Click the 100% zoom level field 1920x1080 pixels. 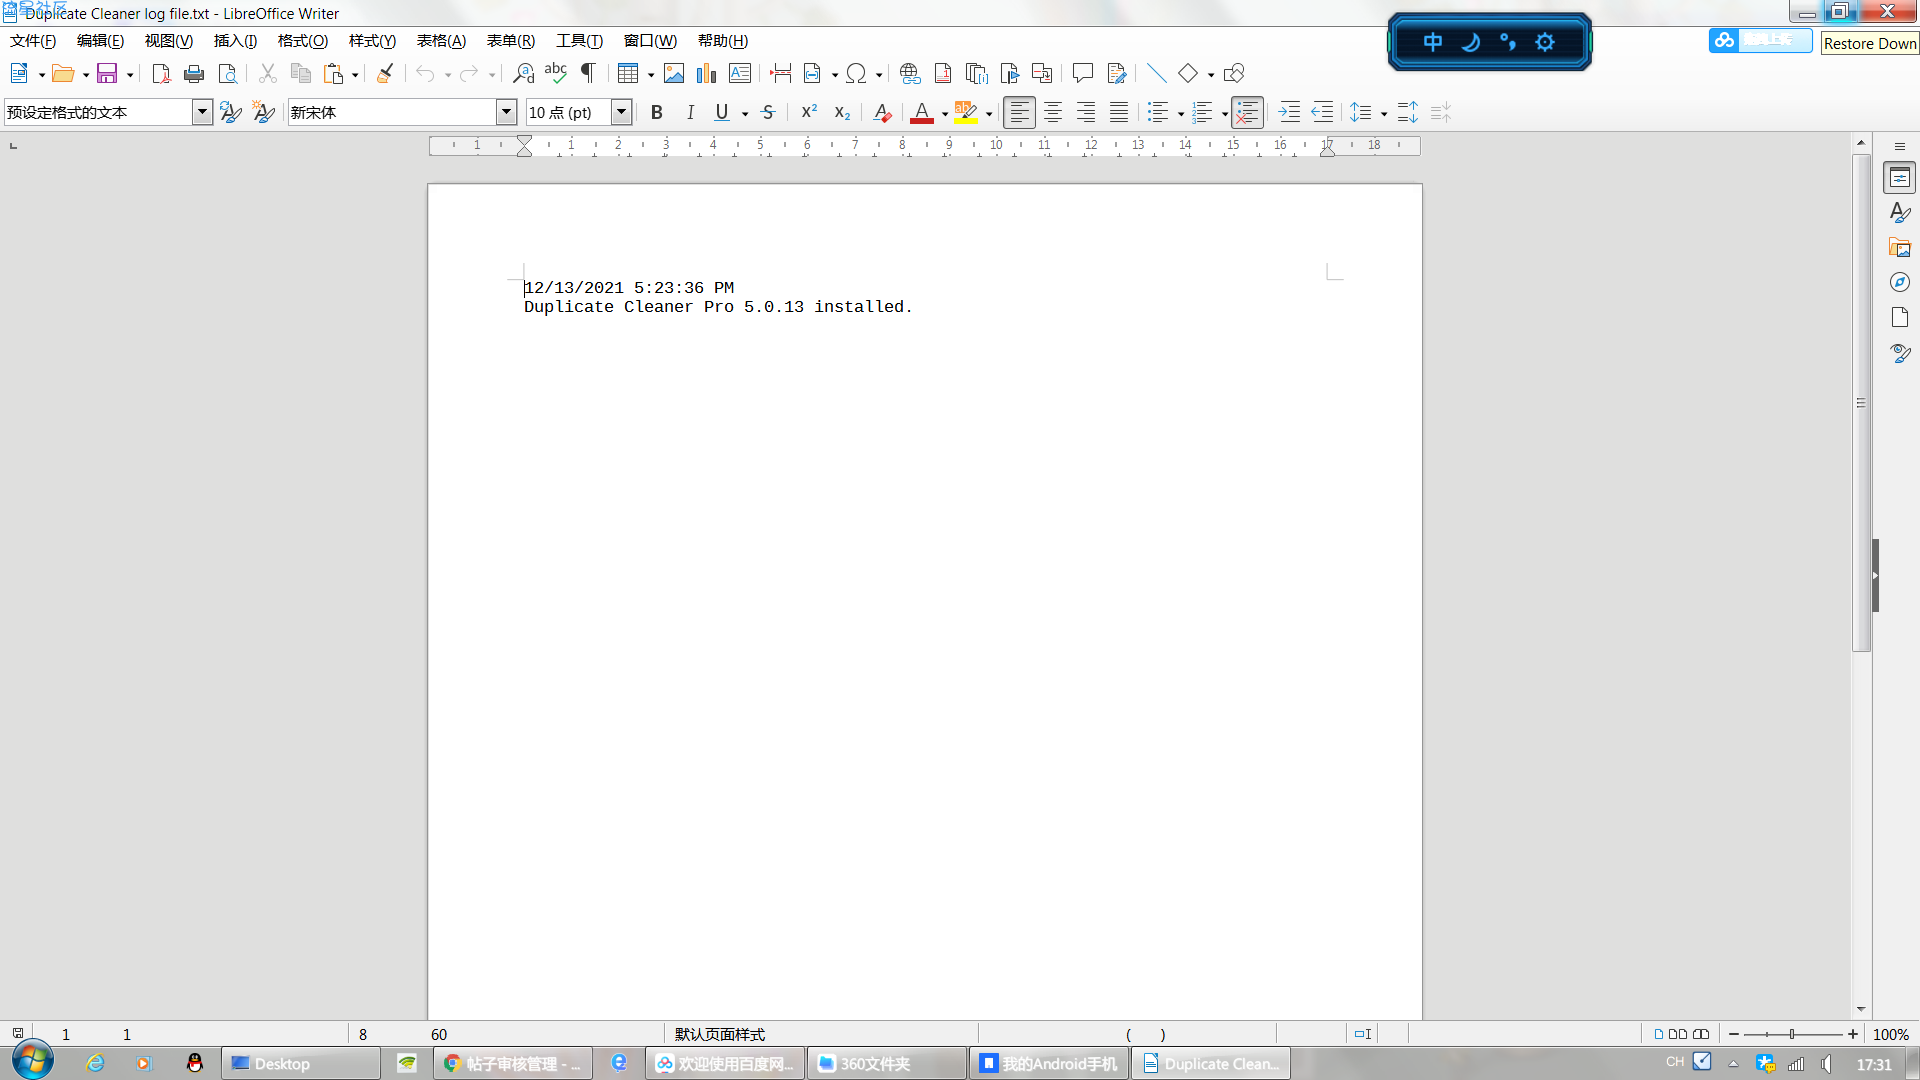(x=1890, y=1034)
